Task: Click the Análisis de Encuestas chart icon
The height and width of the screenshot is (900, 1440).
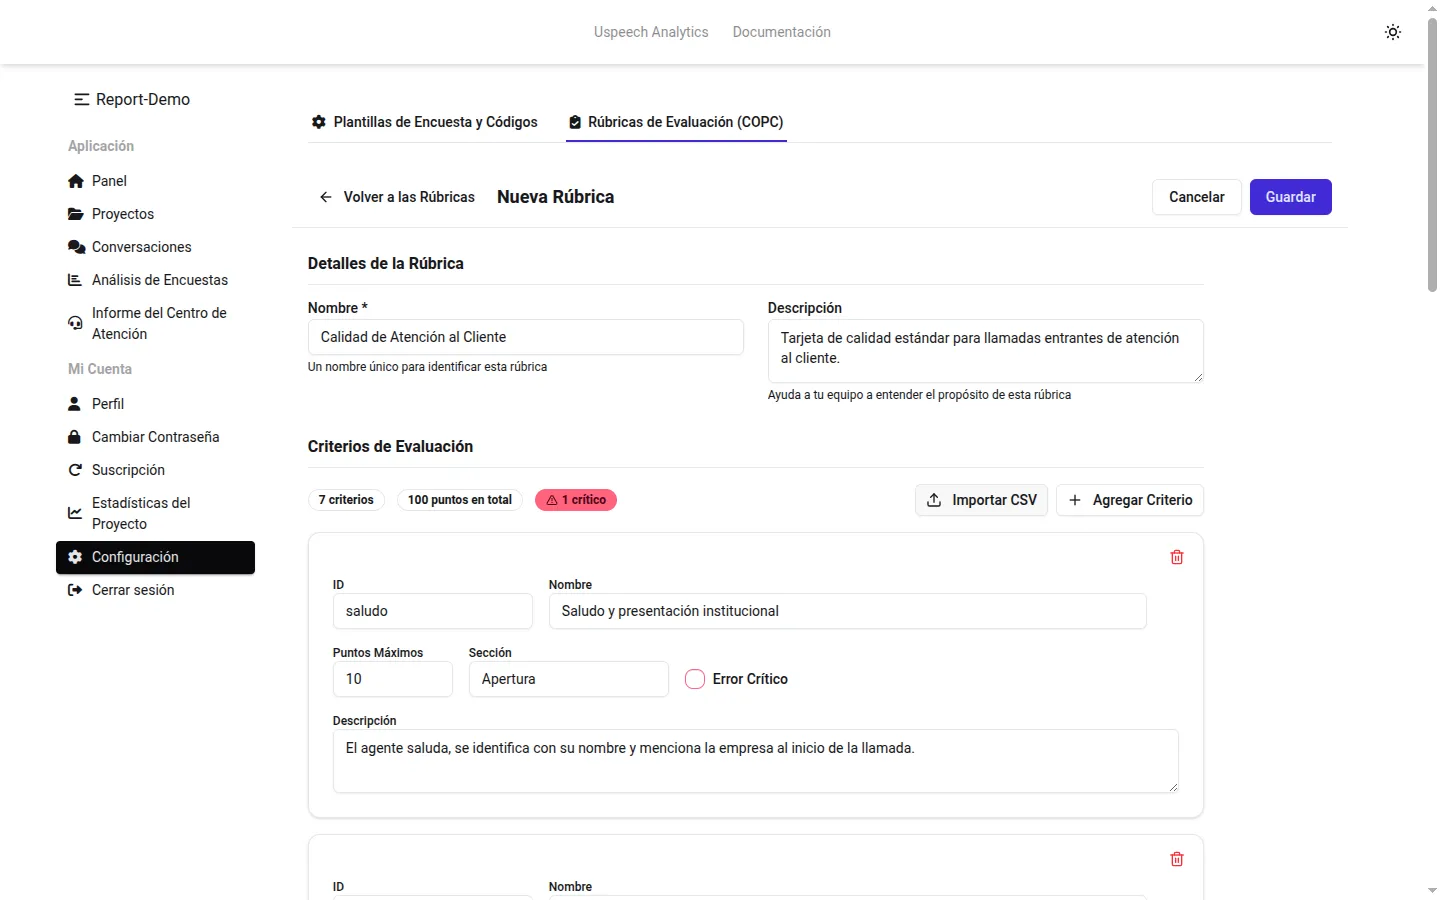Action: (75, 280)
